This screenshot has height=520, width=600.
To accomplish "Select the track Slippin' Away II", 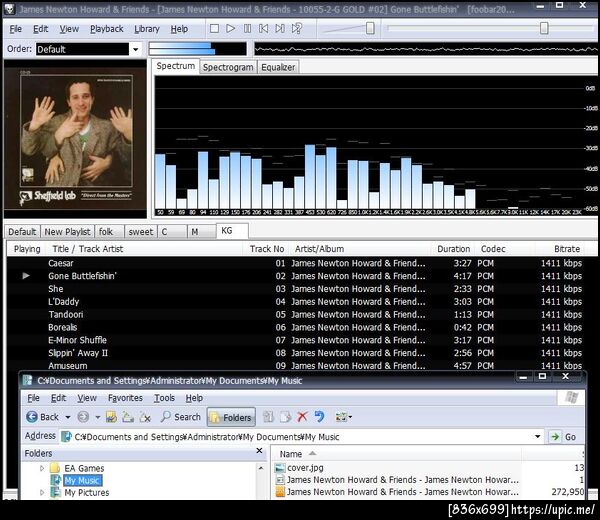I will coord(302,353).
